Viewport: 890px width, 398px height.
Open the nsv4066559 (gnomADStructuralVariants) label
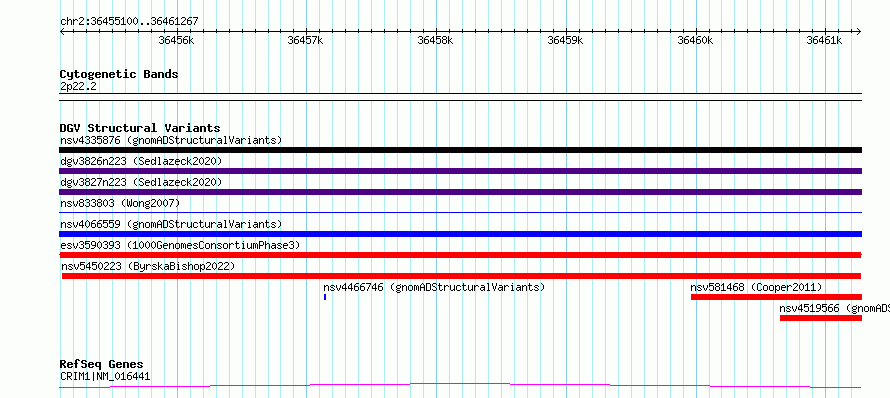[171, 224]
